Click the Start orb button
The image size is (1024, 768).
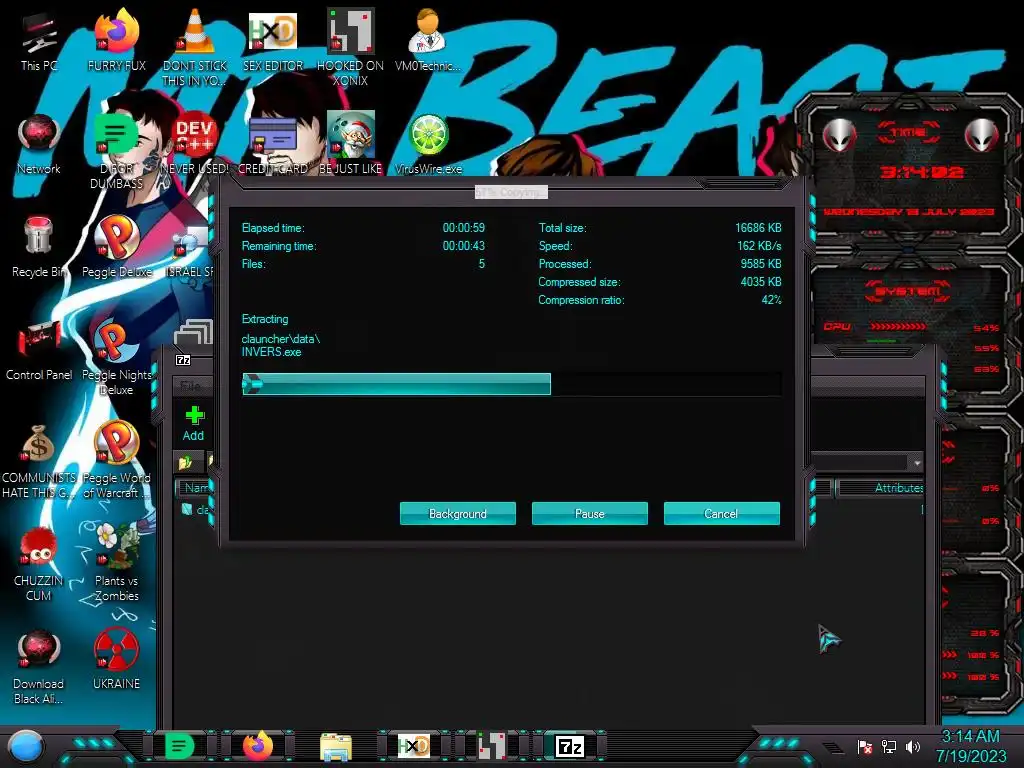26,747
